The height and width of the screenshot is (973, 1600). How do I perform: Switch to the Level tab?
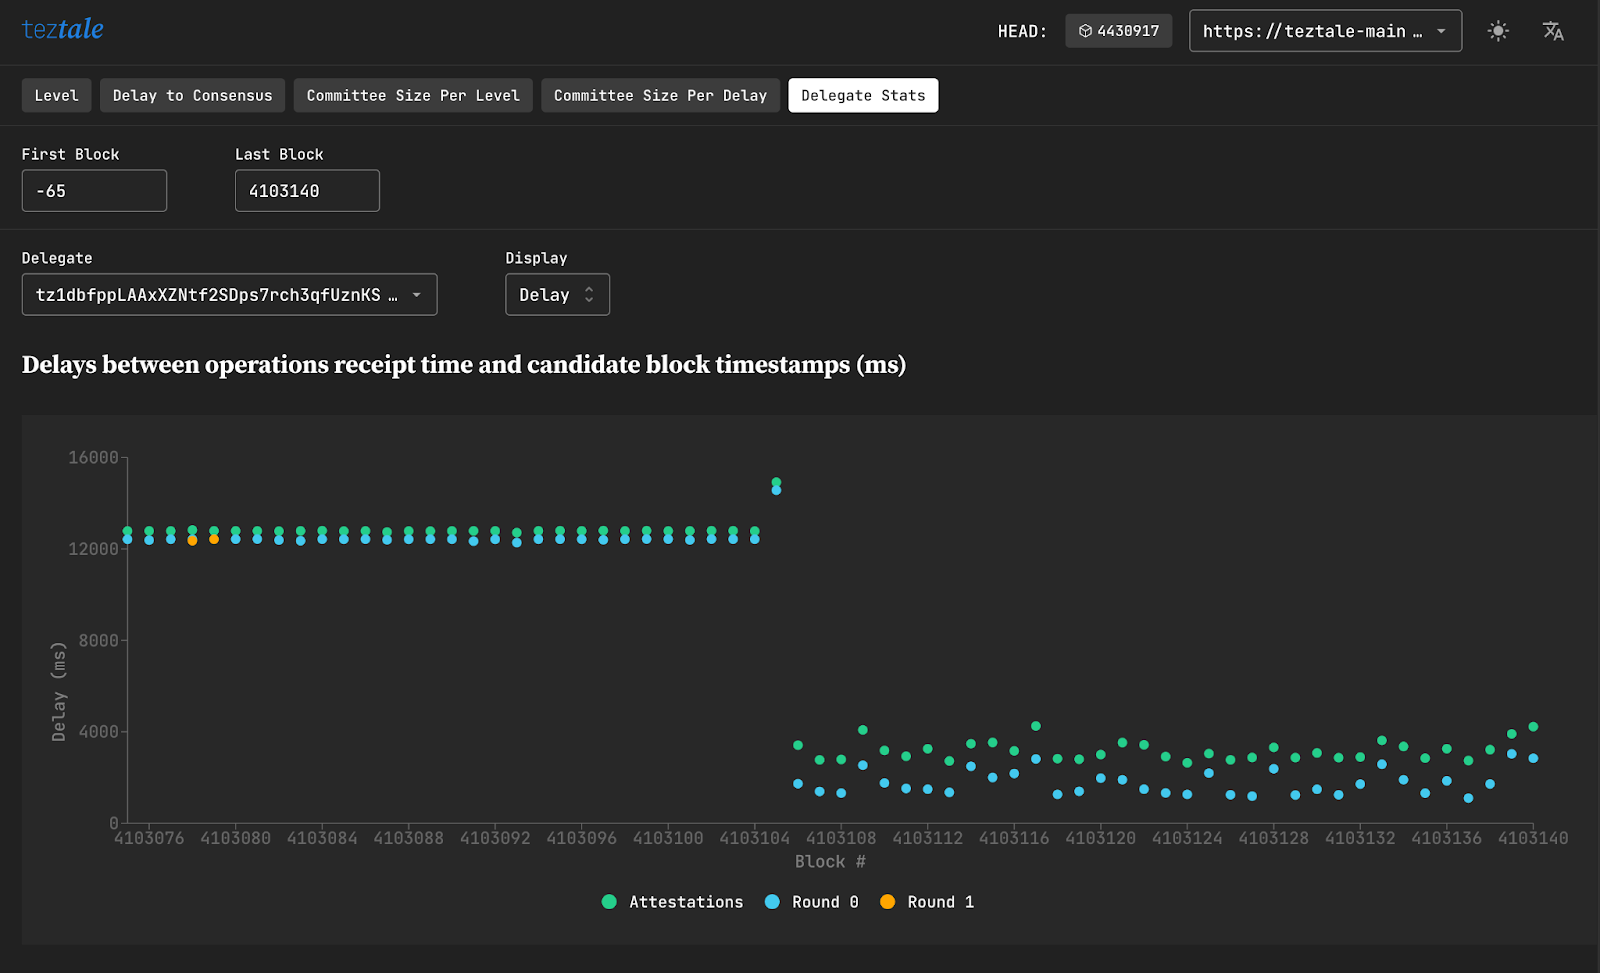tap(56, 96)
